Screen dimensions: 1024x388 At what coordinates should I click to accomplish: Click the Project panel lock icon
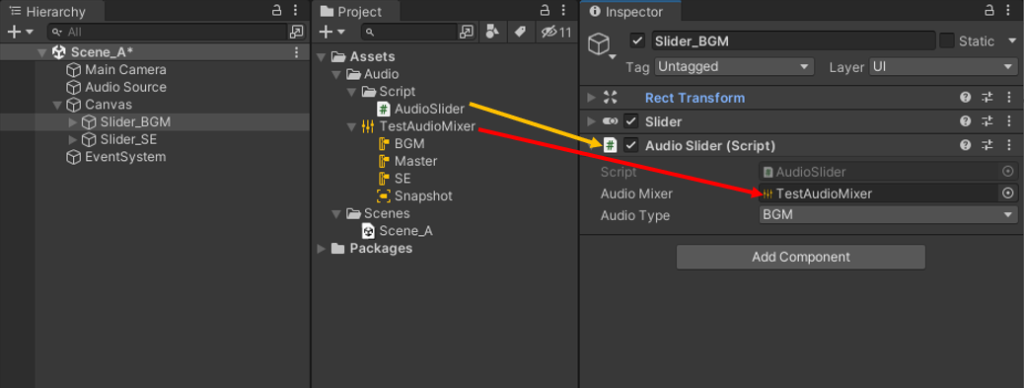click(545, 10)
